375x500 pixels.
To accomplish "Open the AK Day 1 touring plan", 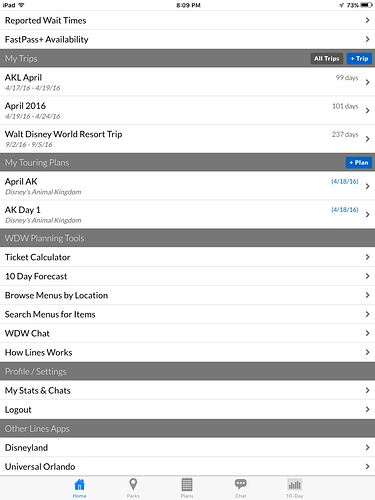I will (187, 214).
